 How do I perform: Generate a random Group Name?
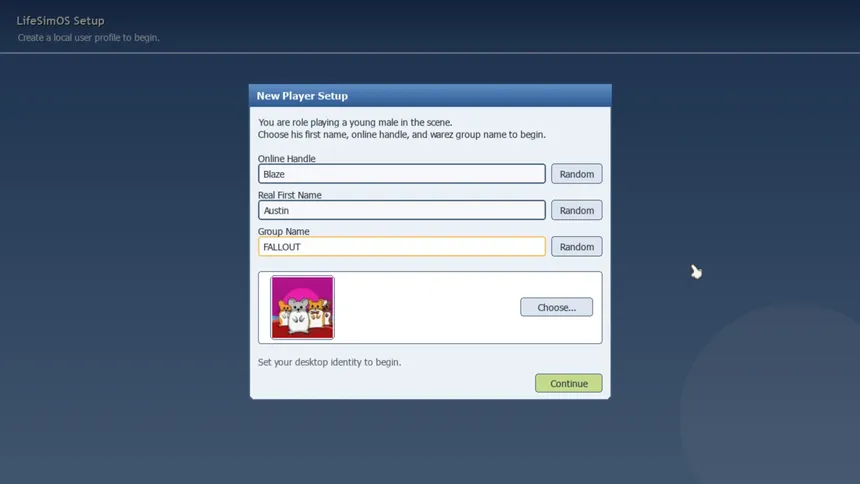(x=576, y=247)
